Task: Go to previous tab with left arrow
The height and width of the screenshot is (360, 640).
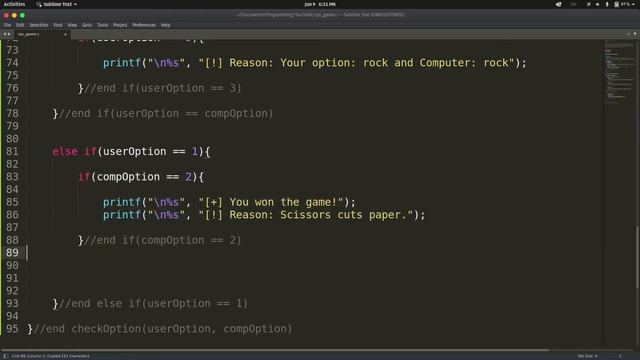Action: (x=4, y=34)
